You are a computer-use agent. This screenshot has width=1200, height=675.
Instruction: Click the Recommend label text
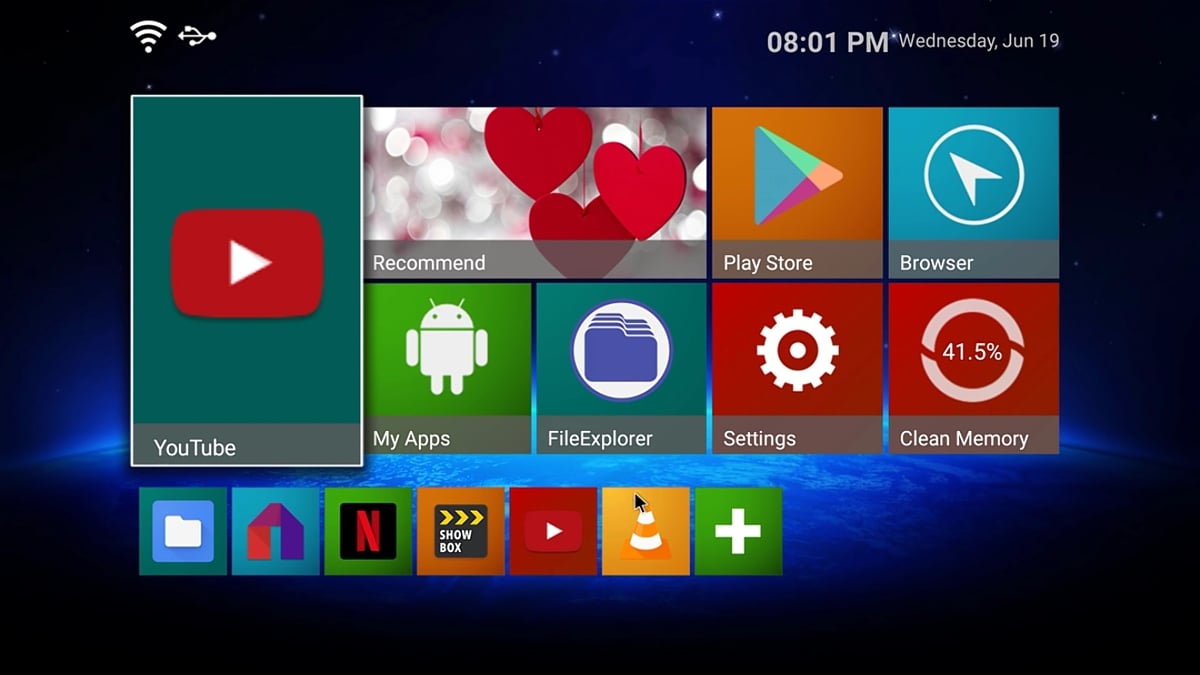(x=429, y=263)
